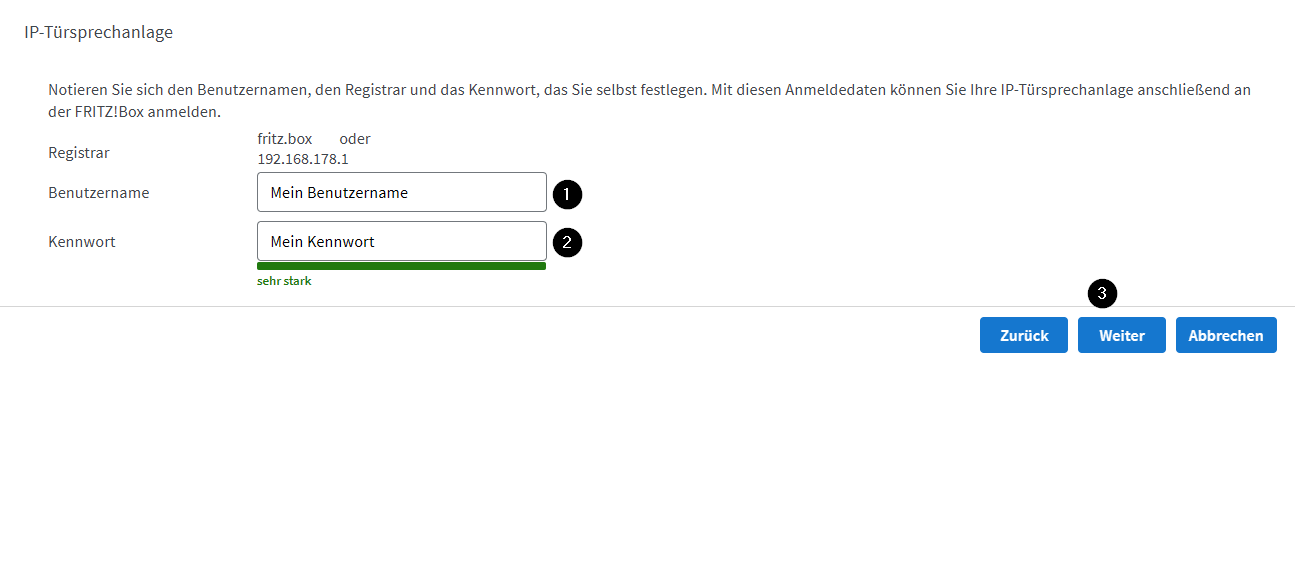Click the word 'oder' next to fritz.box
The image size is (1295, 587).
tap(354, 139)
